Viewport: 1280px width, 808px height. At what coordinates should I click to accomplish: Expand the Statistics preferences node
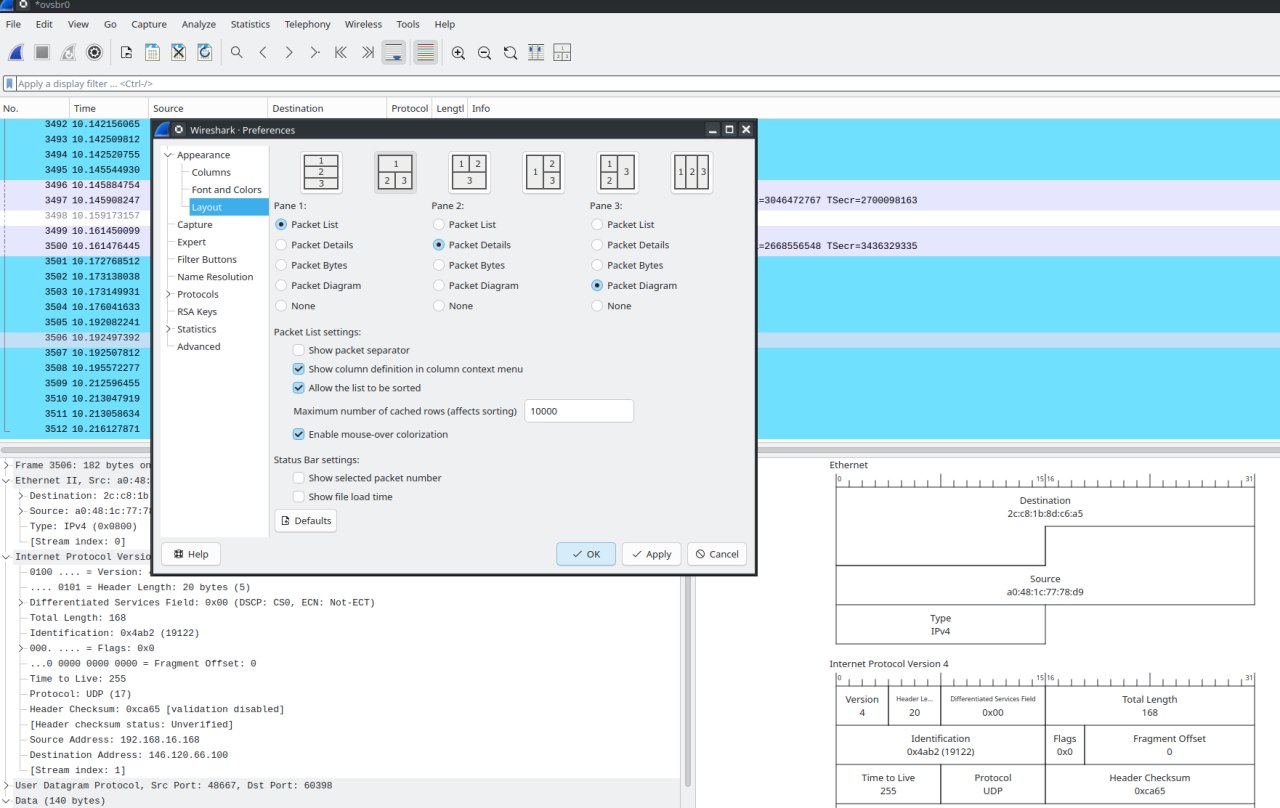click(168, 329)
